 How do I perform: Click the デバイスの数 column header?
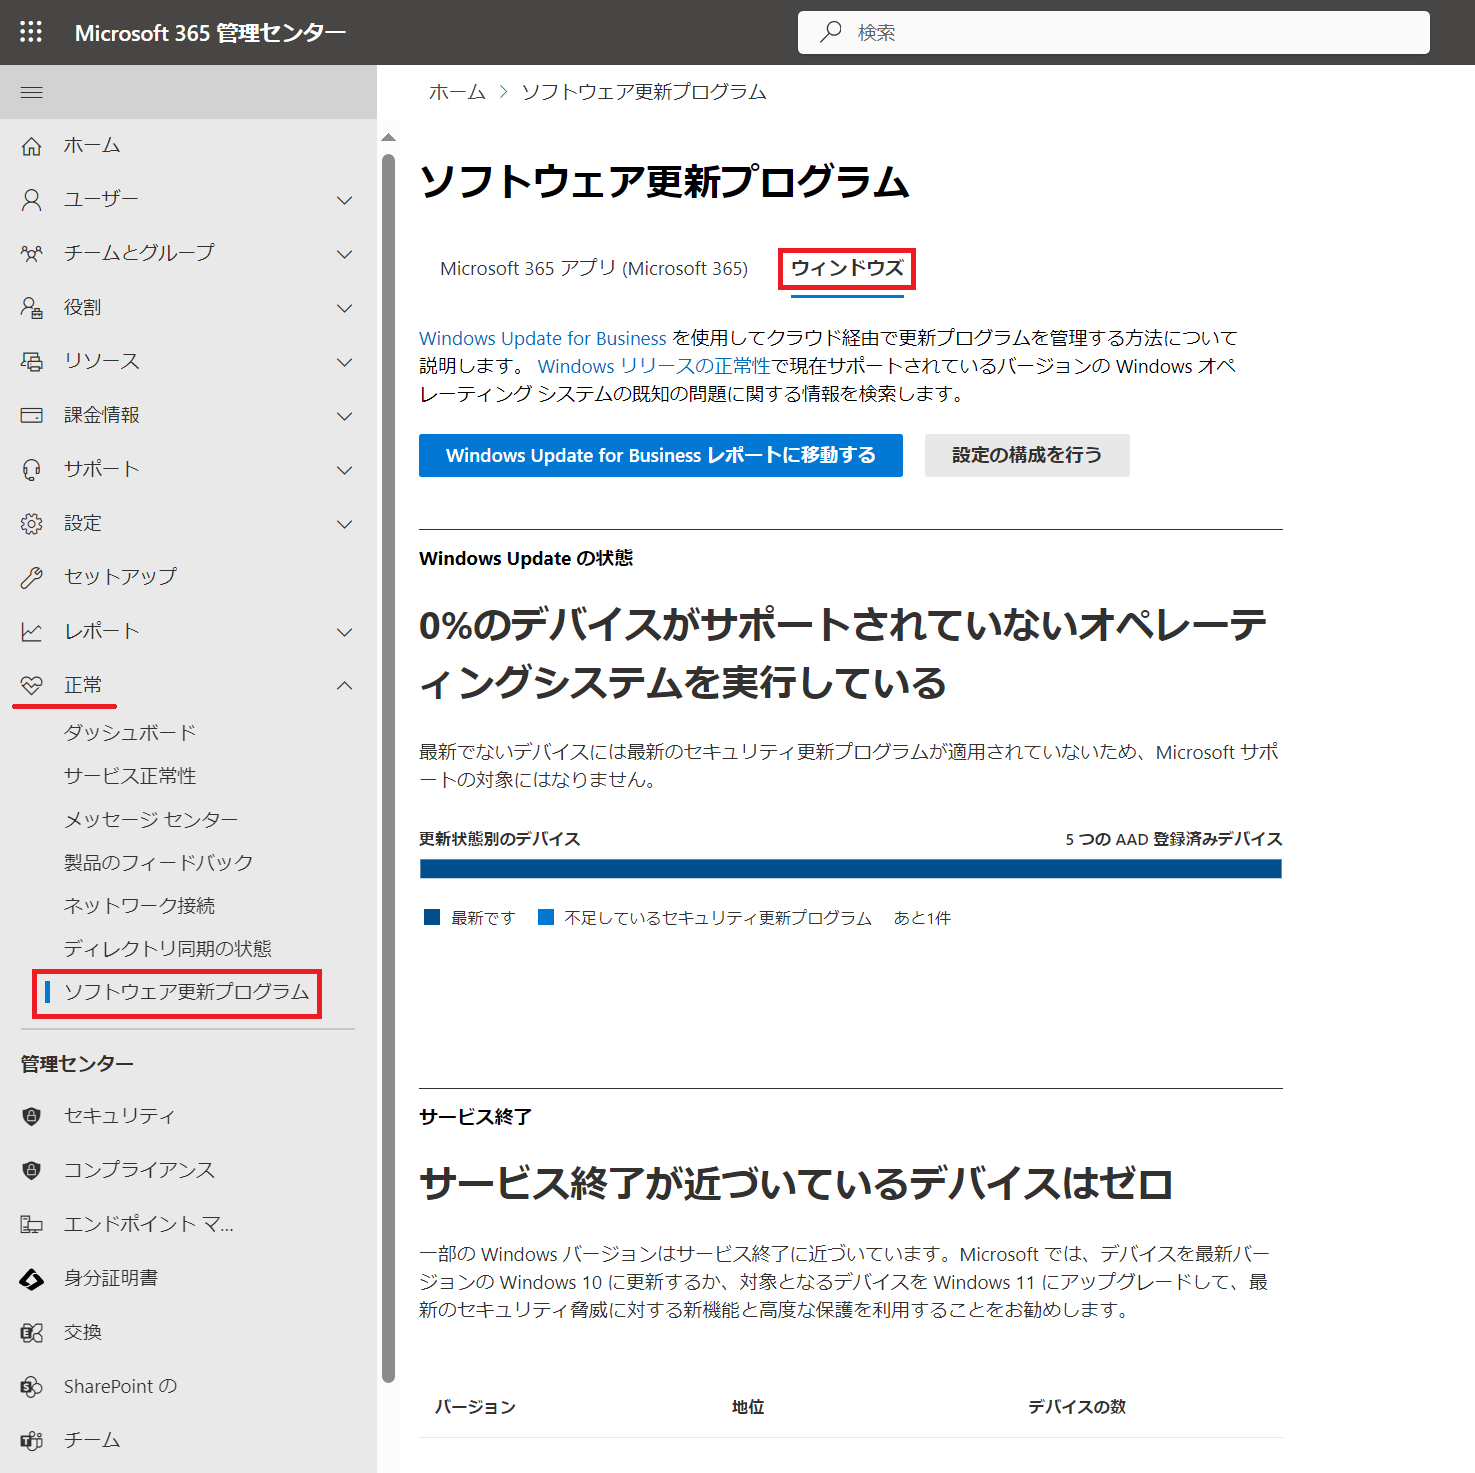pyautogui.click(x=1077, y=1407)
